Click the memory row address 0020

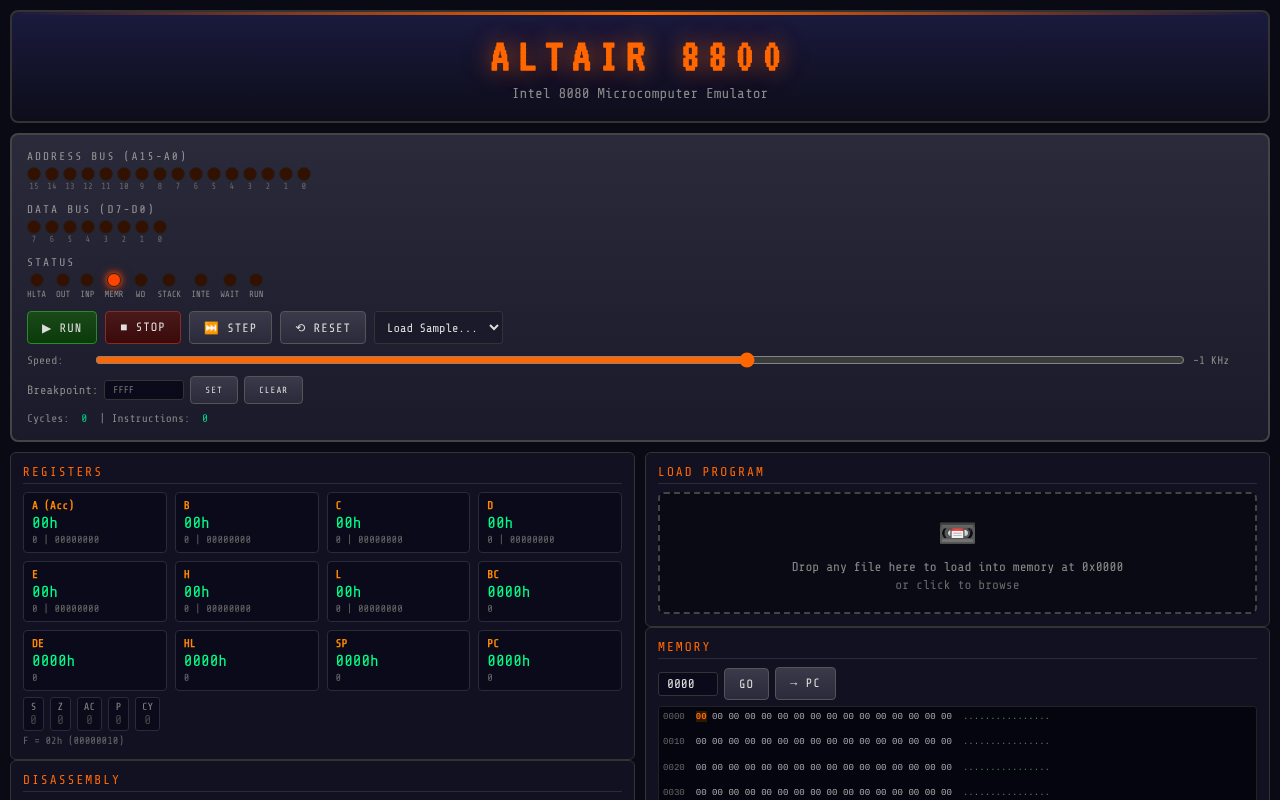pyautogui.click(x=674, y=768)
